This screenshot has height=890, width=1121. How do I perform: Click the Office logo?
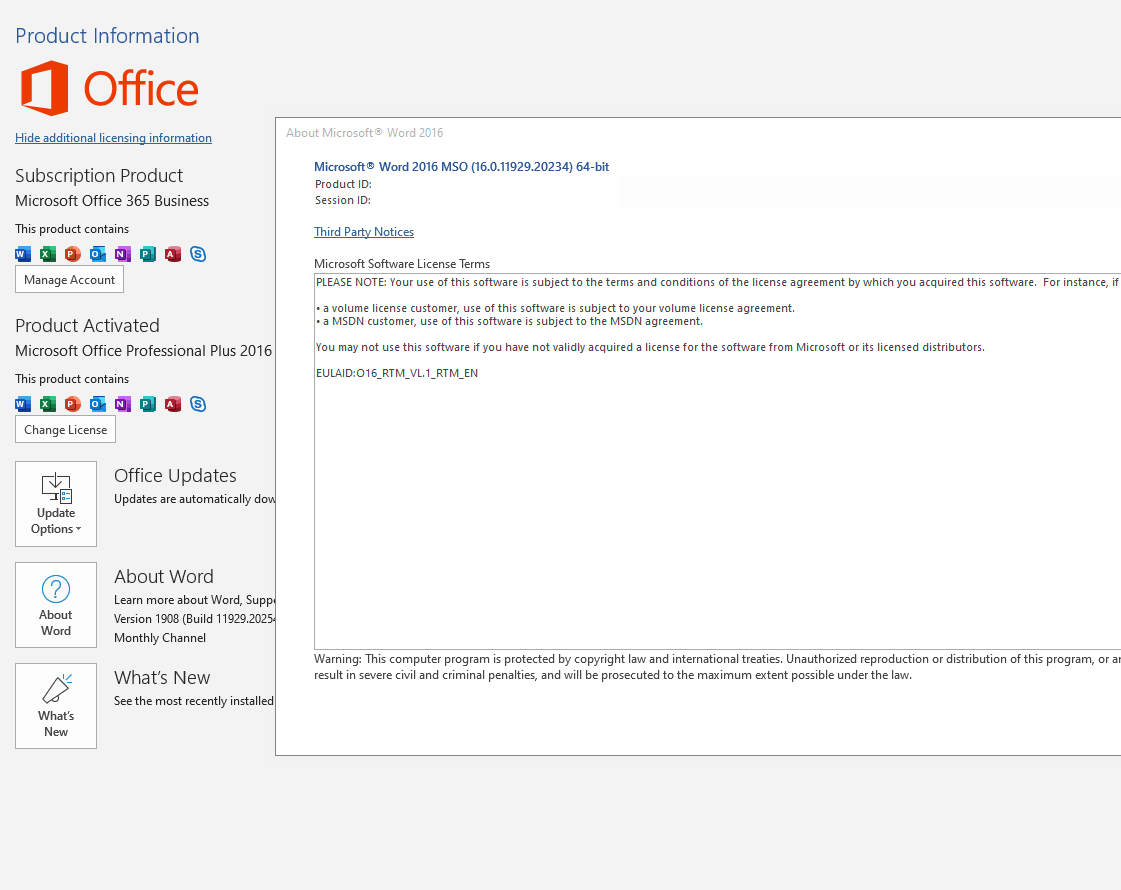(109, 88)
